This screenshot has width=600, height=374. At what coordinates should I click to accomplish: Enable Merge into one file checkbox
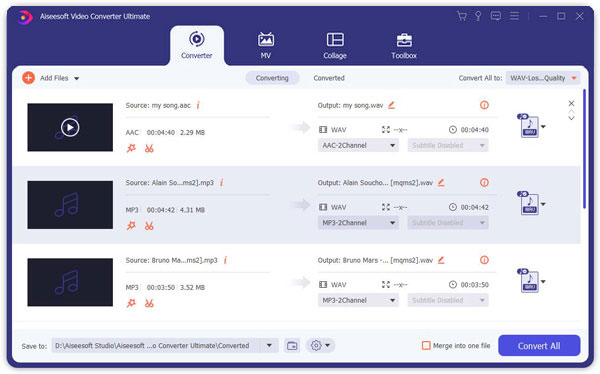[426, 346]
